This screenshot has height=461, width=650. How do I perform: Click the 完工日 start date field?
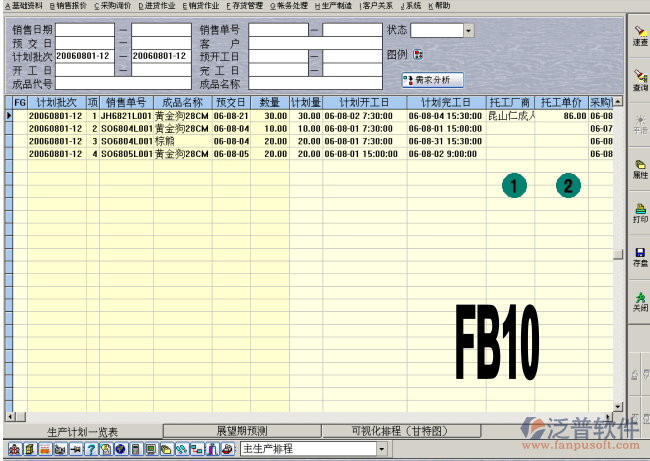pyautogui.click(x=279, y=70)
